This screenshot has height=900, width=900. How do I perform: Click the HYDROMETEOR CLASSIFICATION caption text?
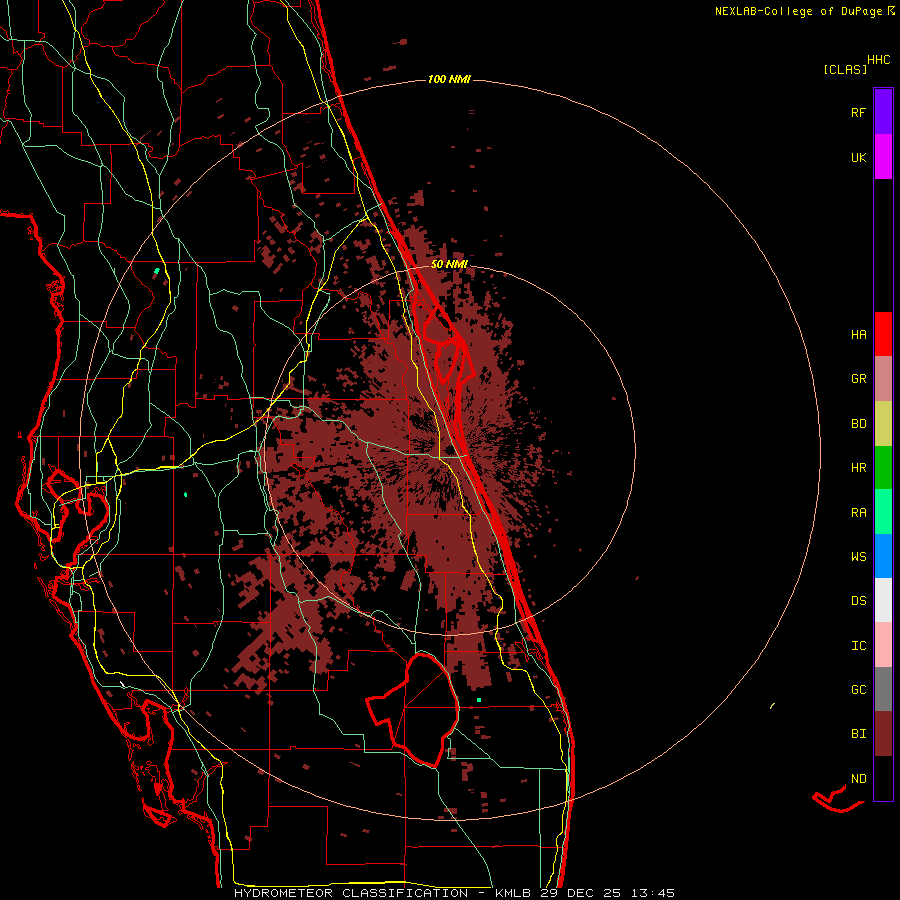(x=351, y=893)
